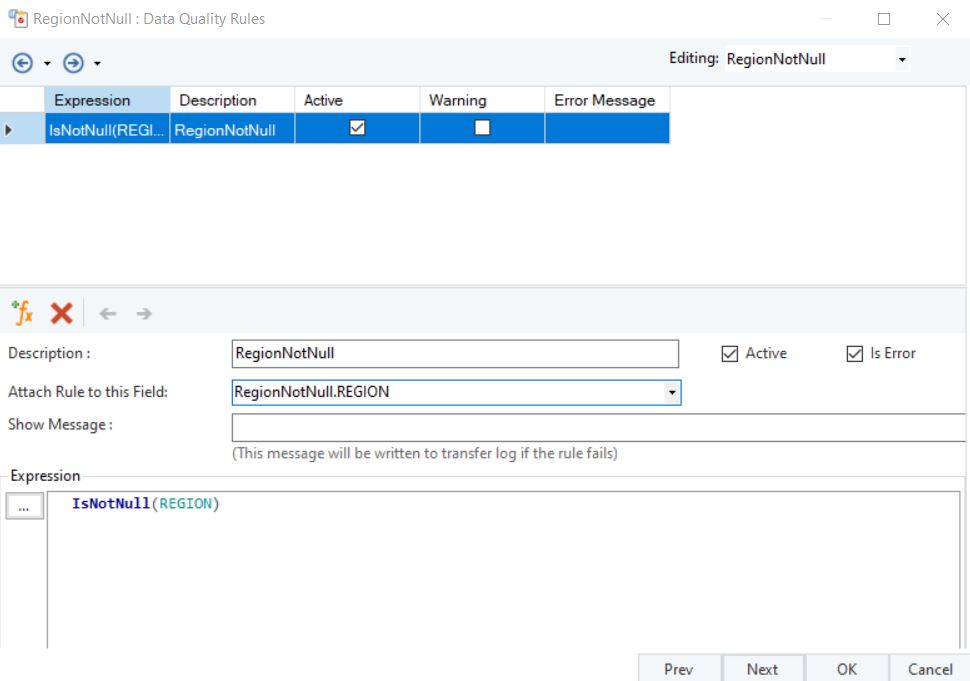Open the Editing RegionNotNull dropdown

901,60
